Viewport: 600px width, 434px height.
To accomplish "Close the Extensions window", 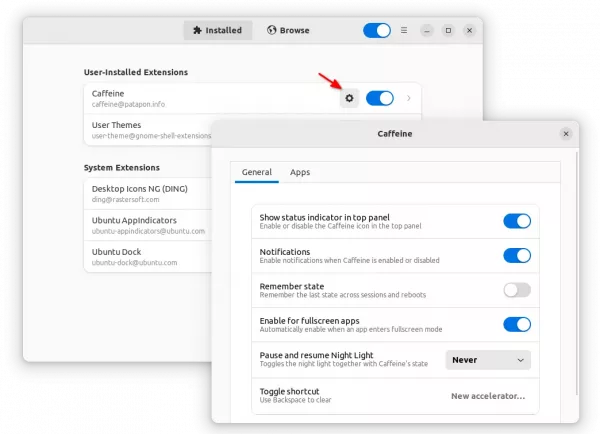I will (x=469, y=31).
